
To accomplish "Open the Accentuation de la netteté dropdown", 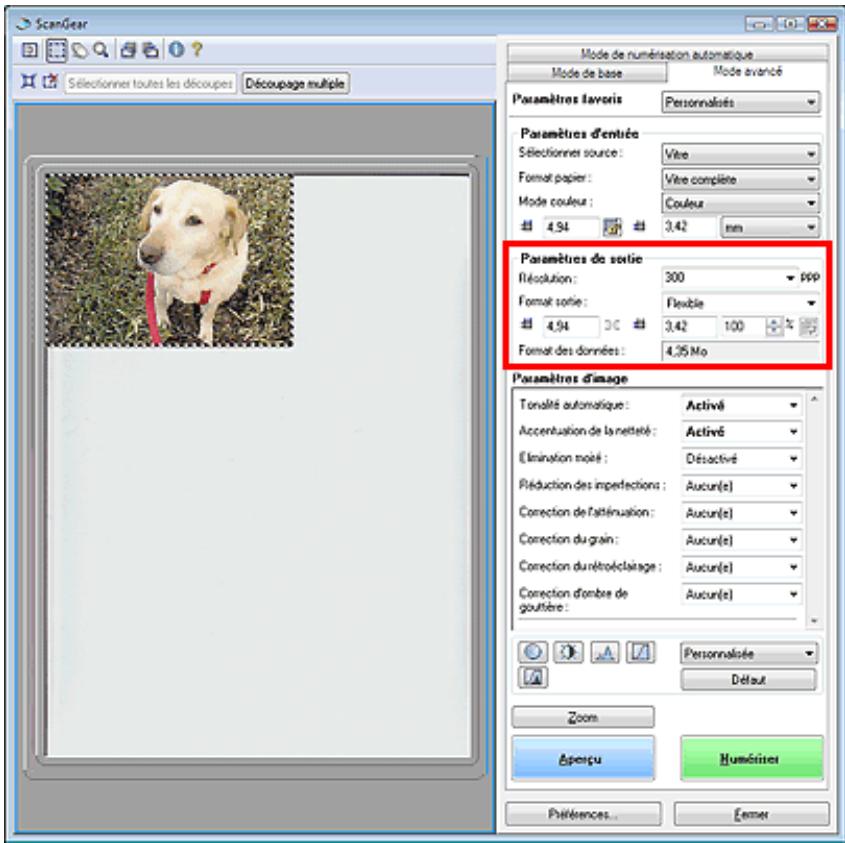I will click(742, 432).
